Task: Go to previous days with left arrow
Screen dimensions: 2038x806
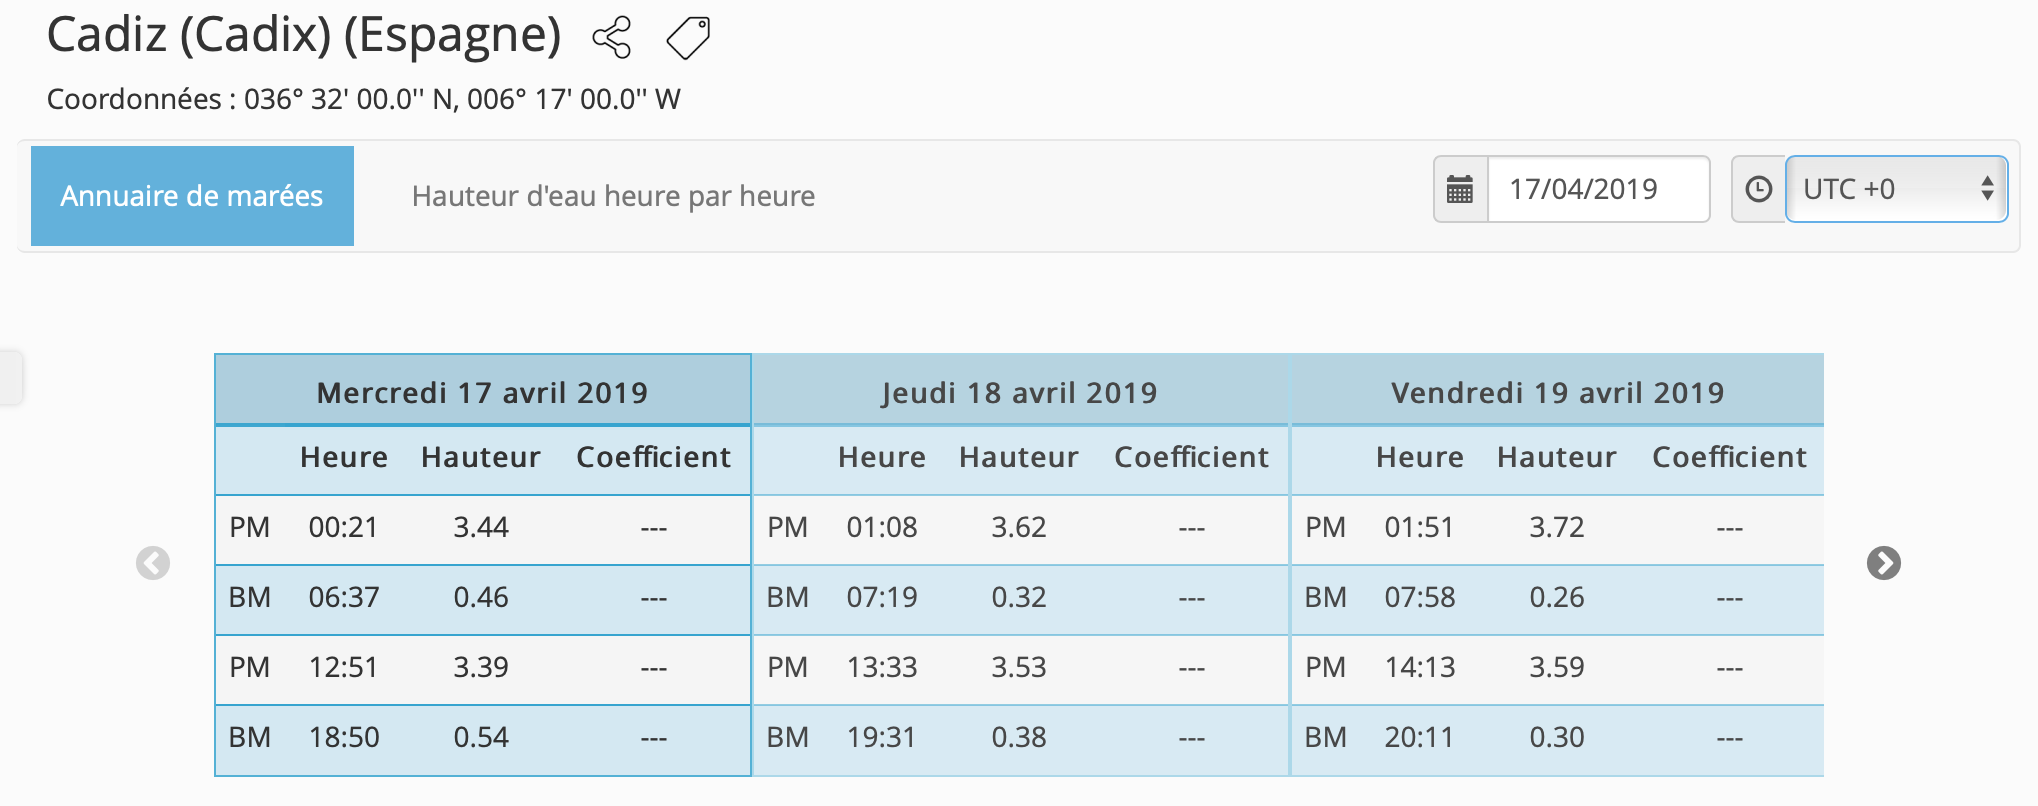Action: click(153, 563)
